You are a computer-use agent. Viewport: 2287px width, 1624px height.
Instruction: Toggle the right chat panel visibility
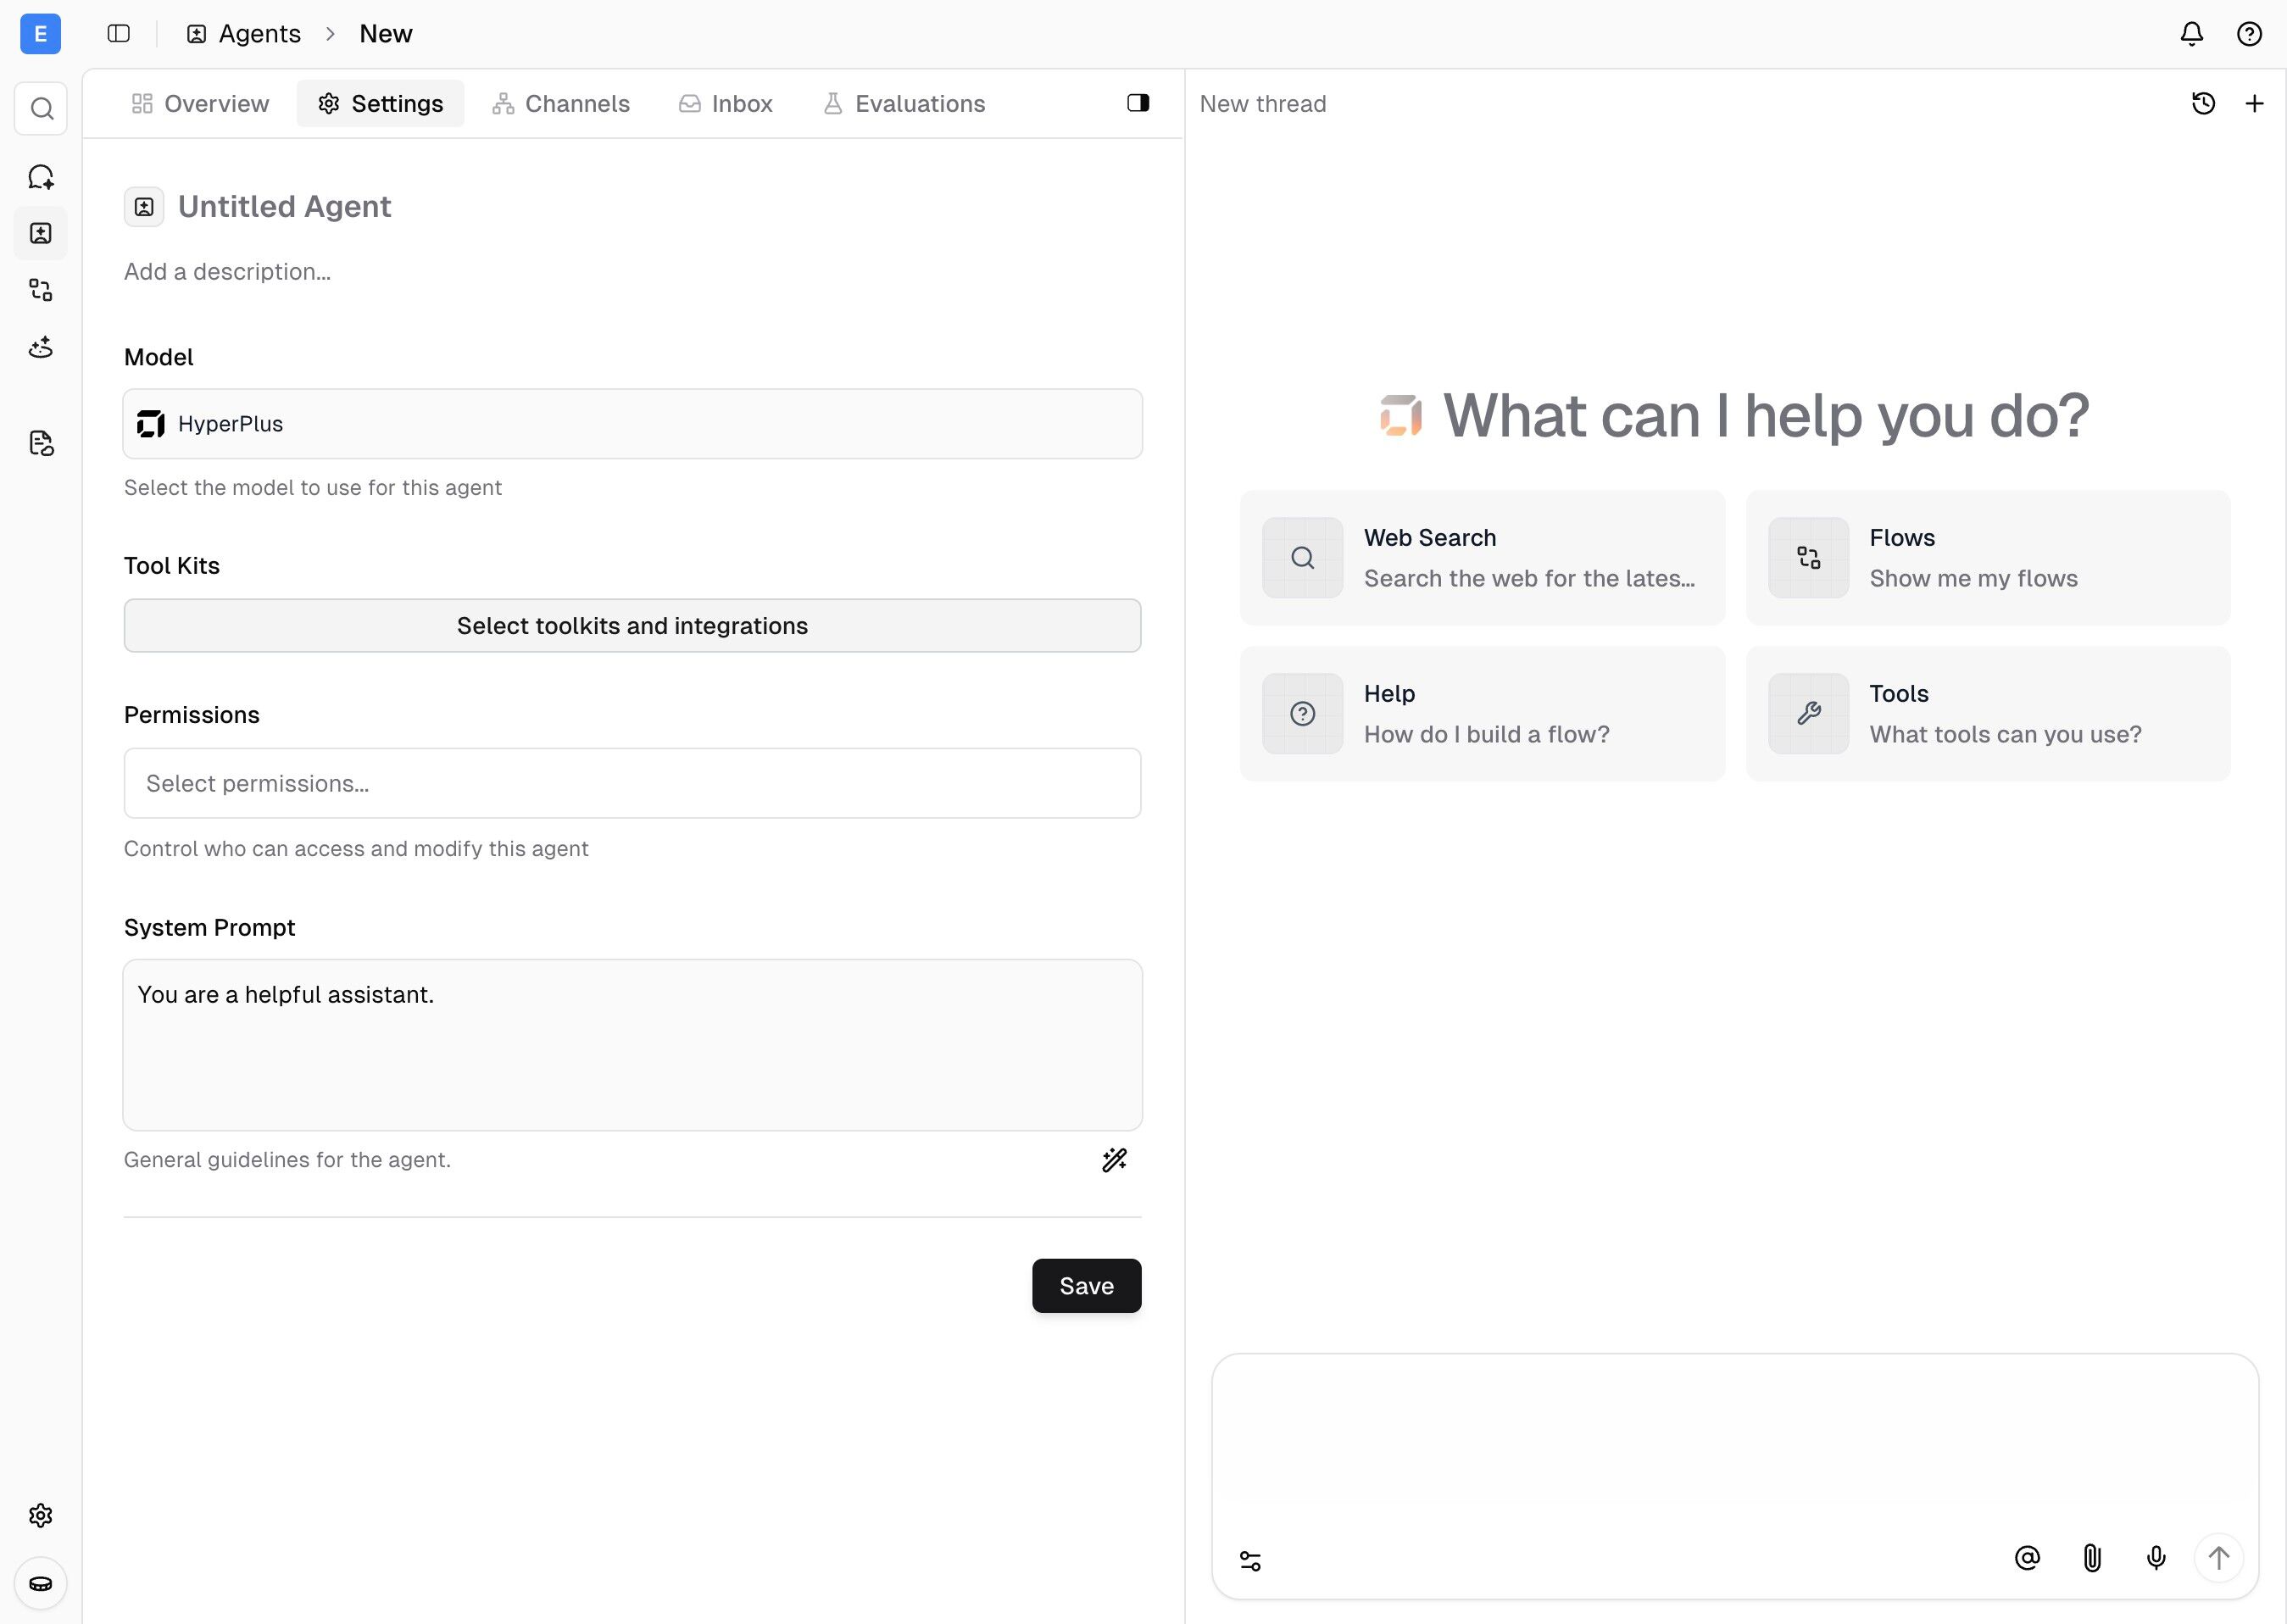(1137, 103)
